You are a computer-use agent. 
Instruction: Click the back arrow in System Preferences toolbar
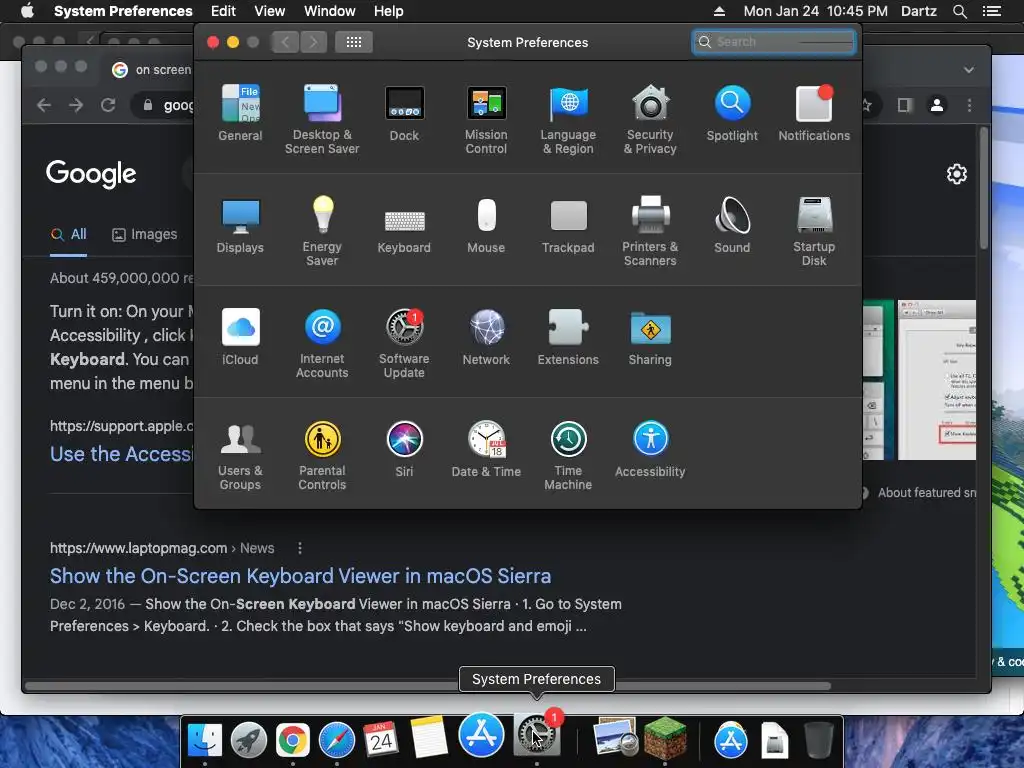tap(285, 42)
